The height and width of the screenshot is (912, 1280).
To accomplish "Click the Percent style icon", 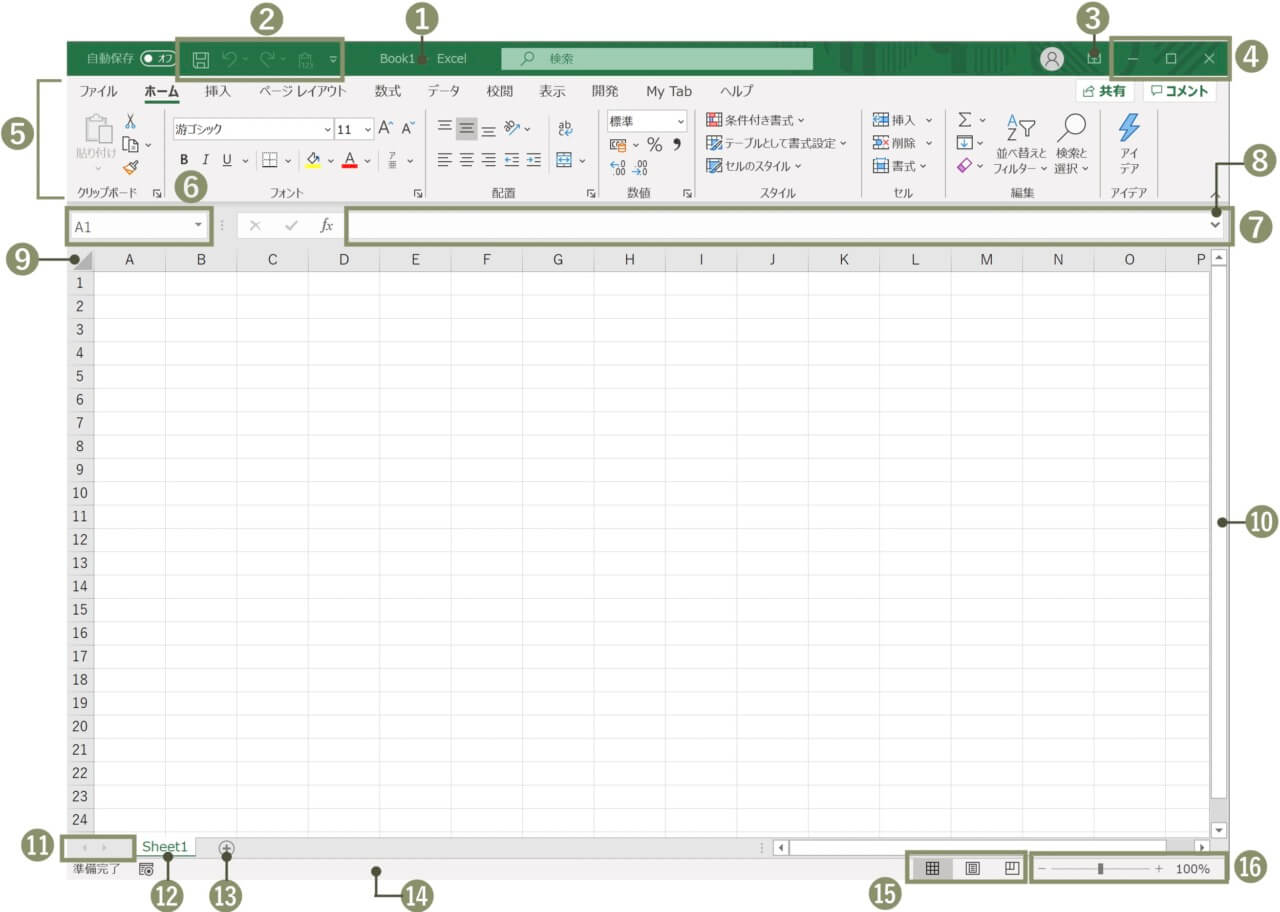I will point(654,145).
